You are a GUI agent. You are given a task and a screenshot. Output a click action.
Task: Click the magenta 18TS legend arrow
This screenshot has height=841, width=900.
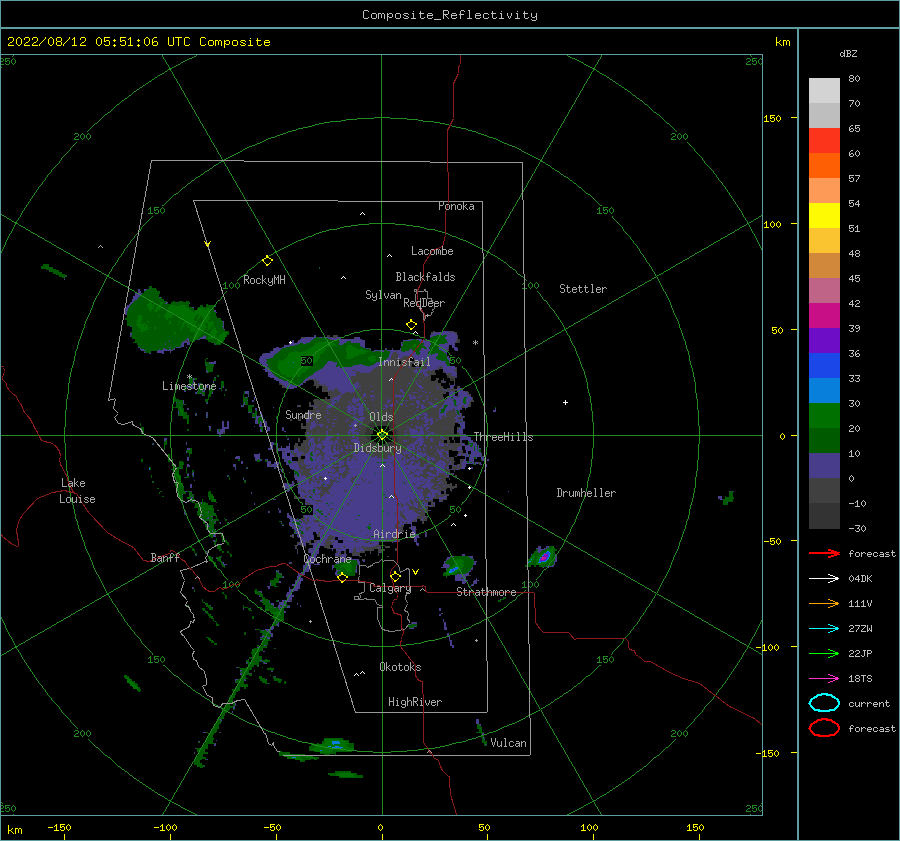[824, 678]
